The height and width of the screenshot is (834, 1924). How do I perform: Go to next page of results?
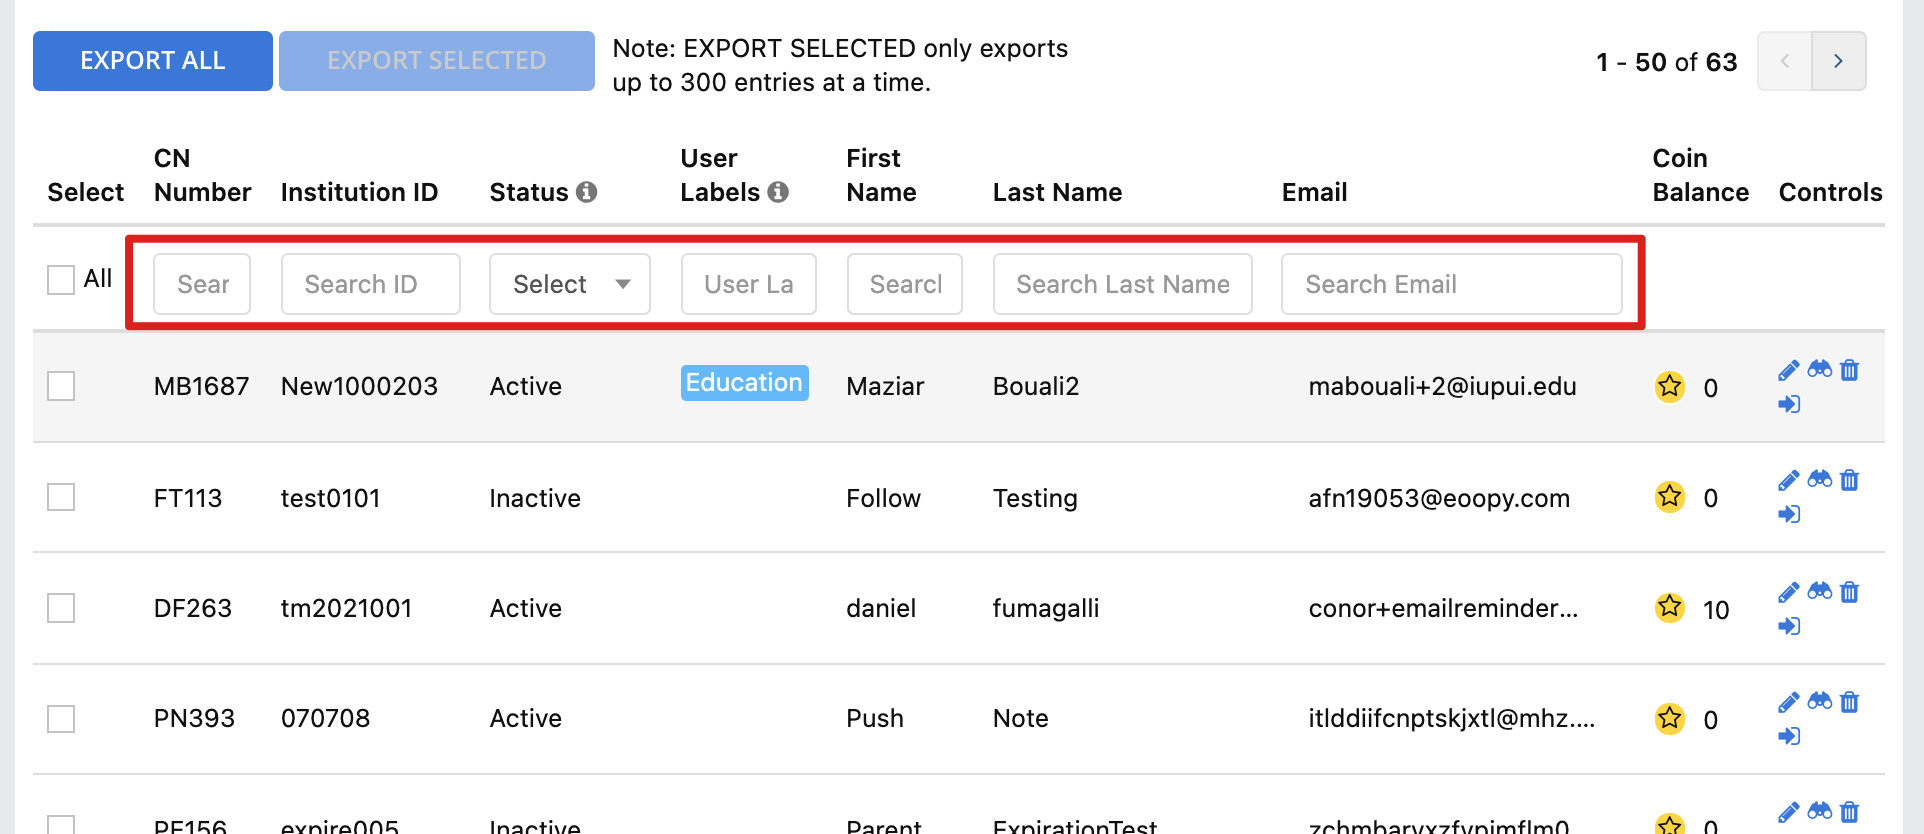coord(1839,61)
